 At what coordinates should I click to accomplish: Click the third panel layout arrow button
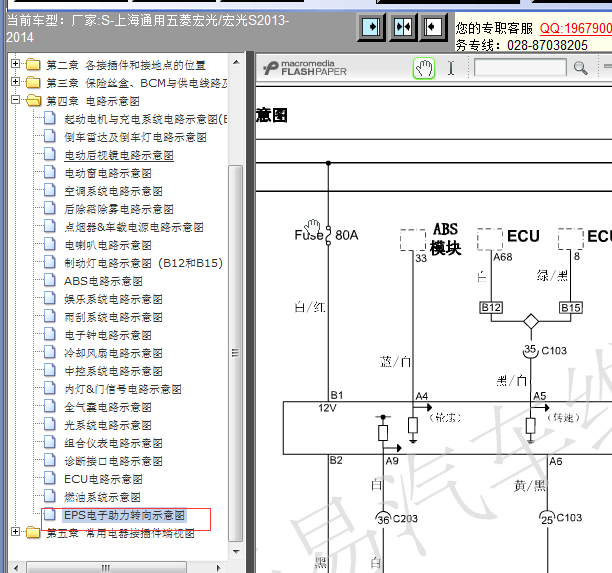pyautogui.click(x=433, y=27)
